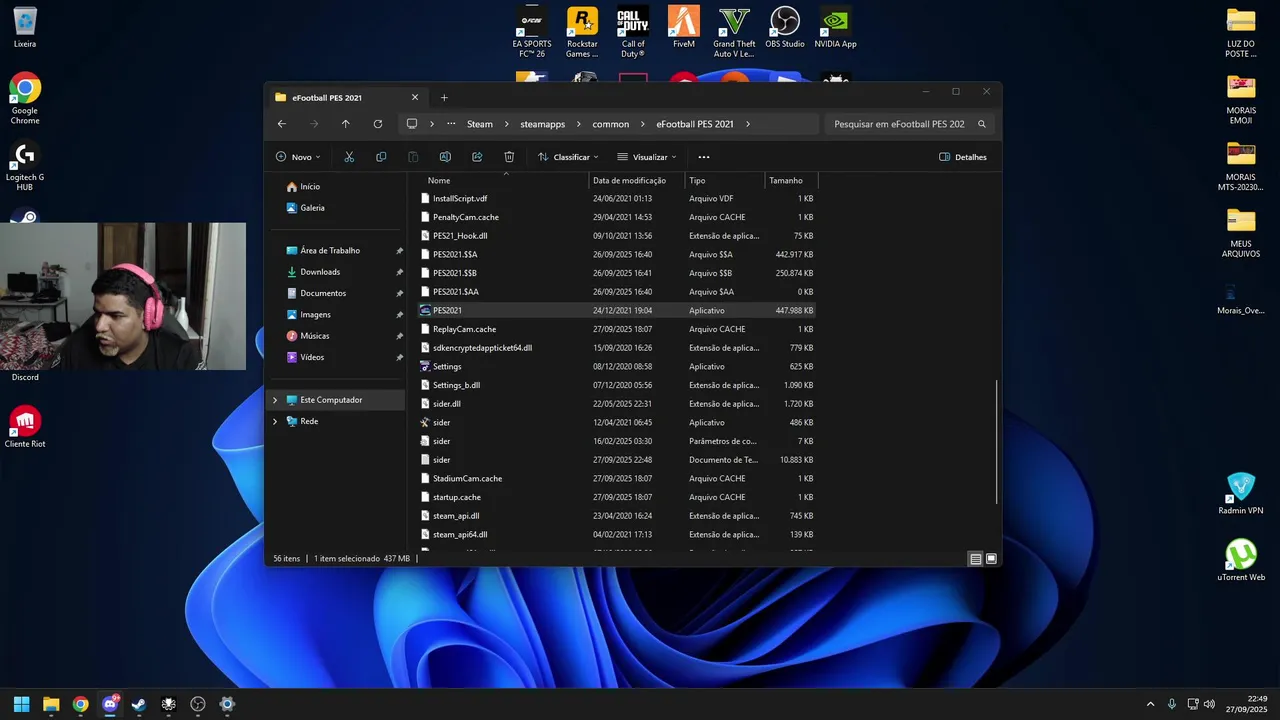Open Settings gear on the taskbar
The width and height of the screenshot is (1280, 720).
click(x=227, y=704)
